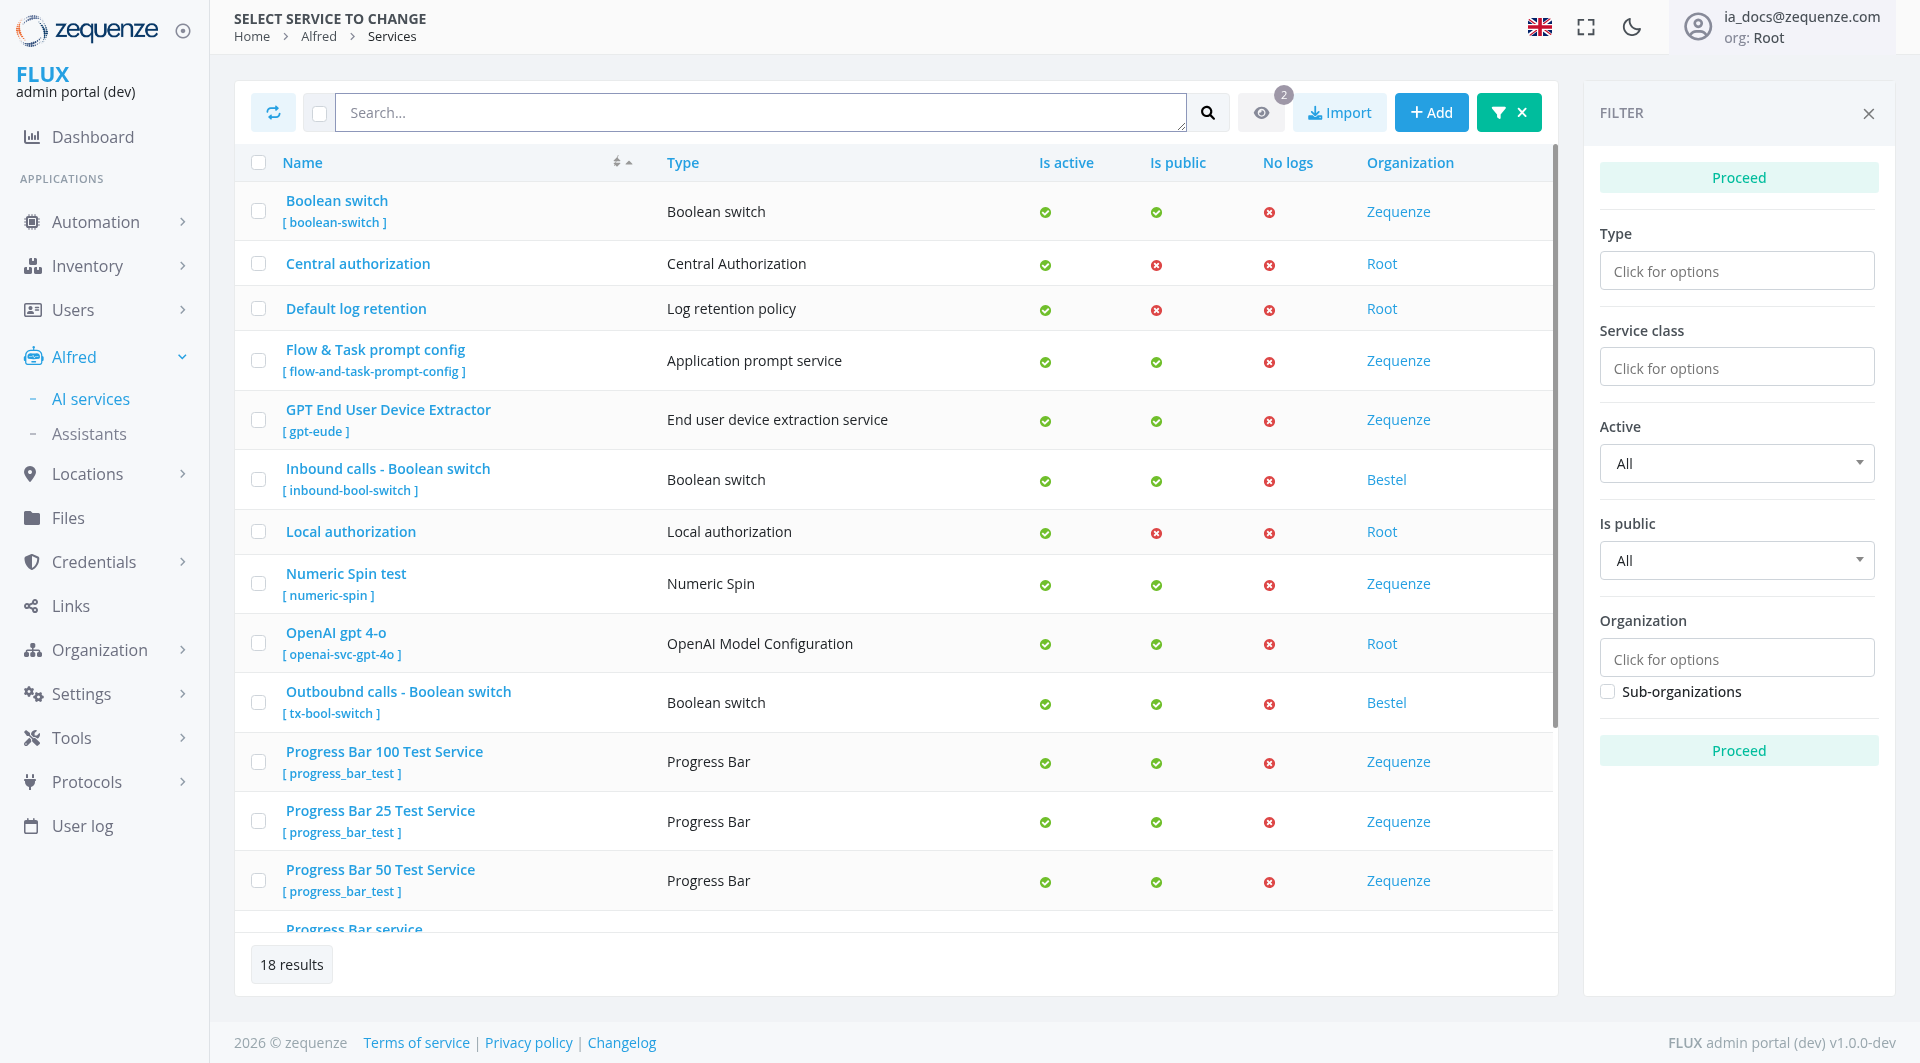1920x1063 pixels.
Task: Open the Terms of service link
Action: point(416,1042)
